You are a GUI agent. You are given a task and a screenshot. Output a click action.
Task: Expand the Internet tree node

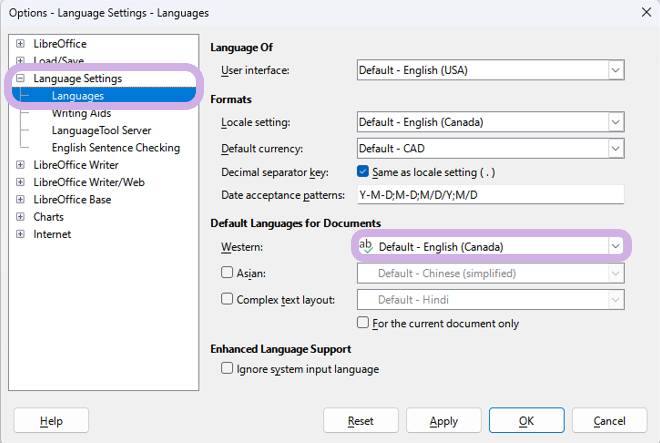click(20, 234)
